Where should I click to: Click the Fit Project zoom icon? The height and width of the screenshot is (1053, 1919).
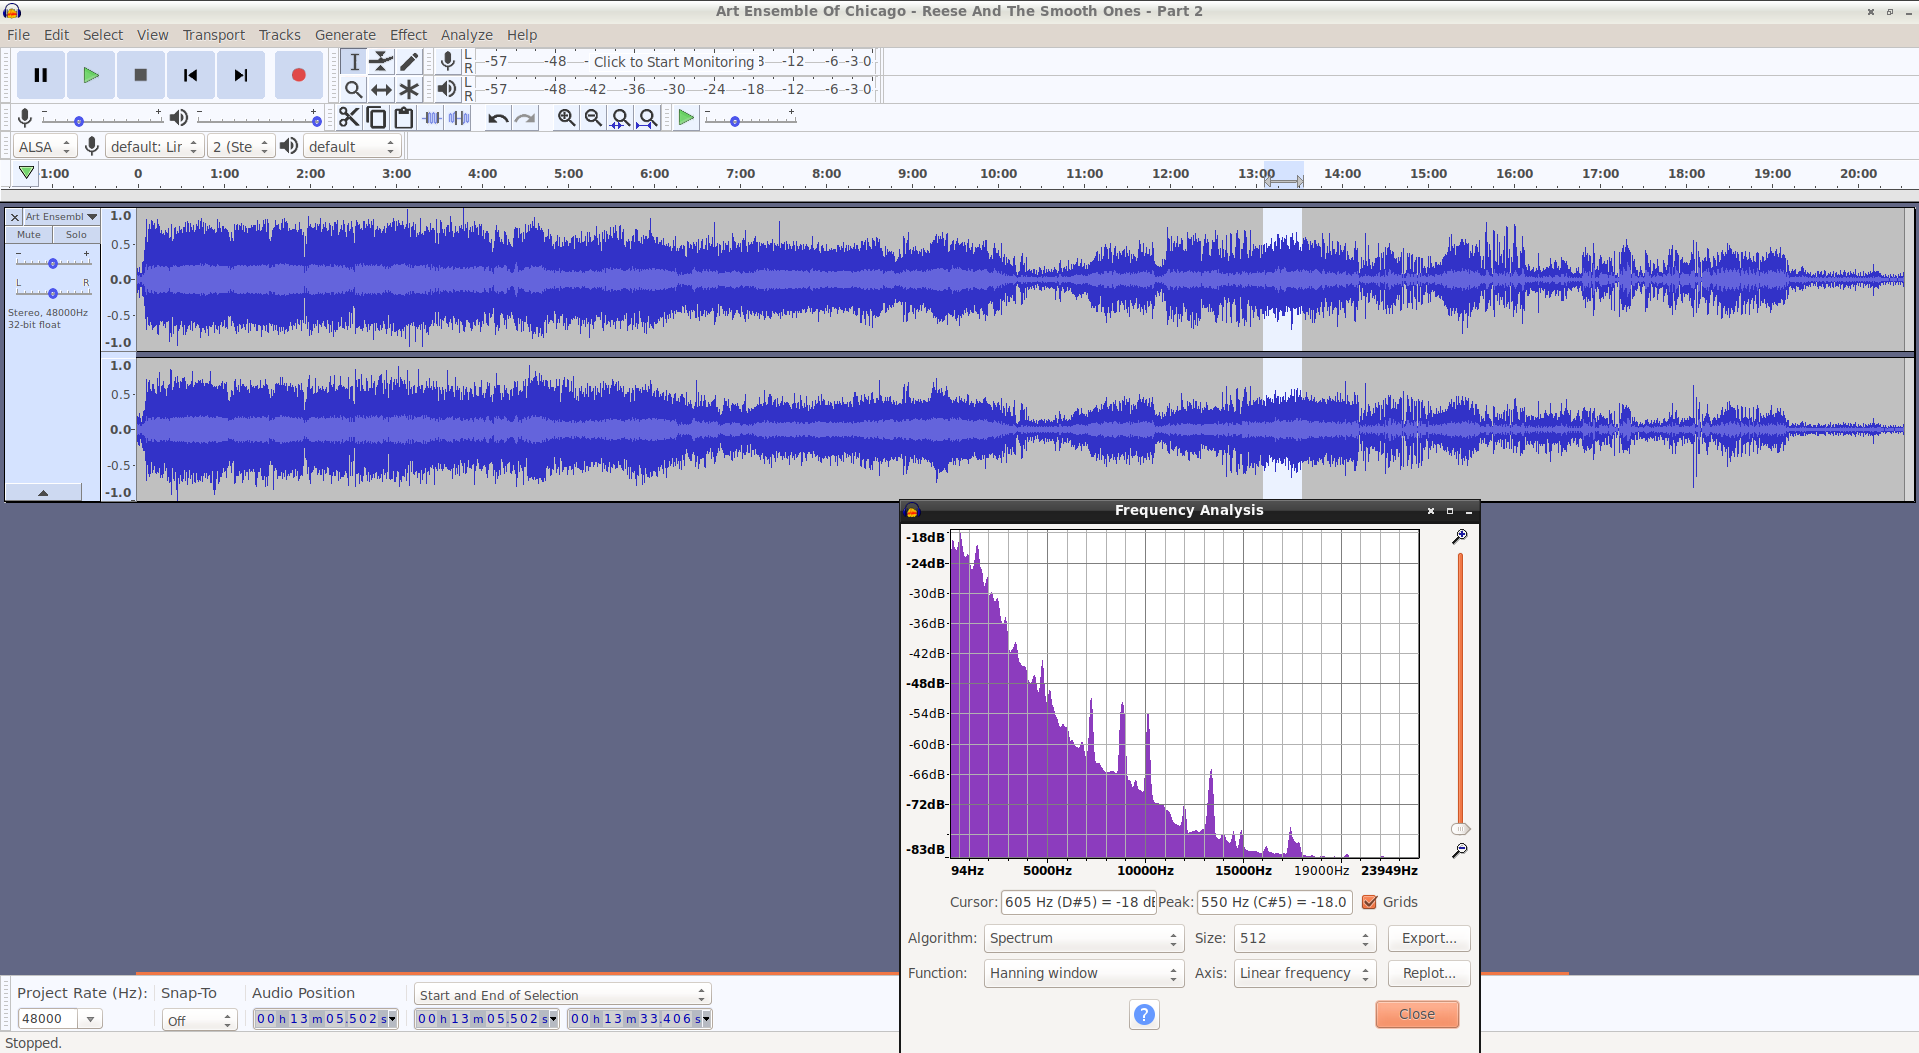tap(648, 118)
